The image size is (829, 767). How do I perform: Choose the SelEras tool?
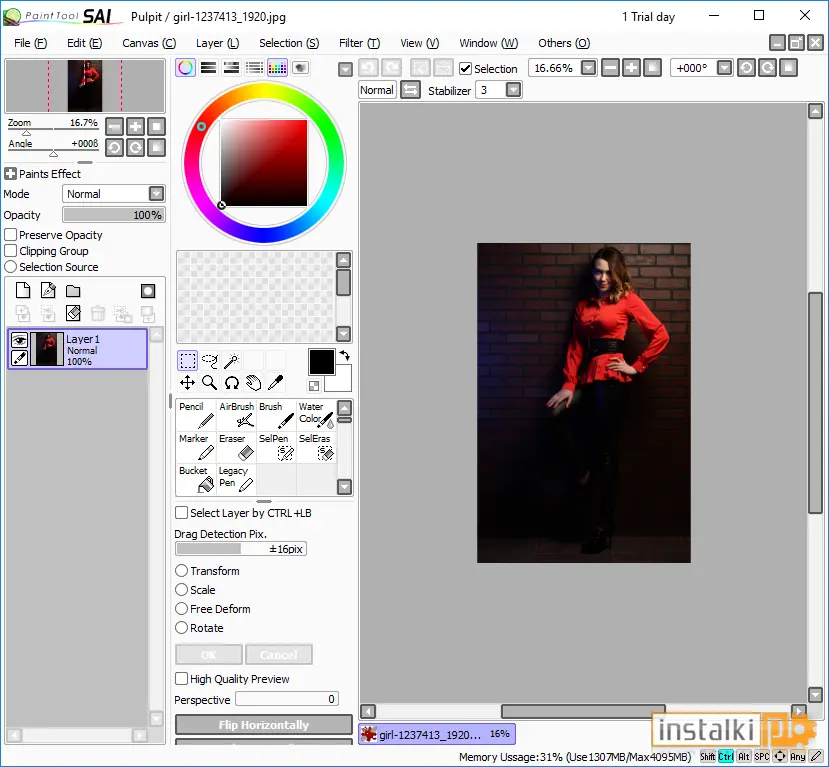[x=316, y=448]
